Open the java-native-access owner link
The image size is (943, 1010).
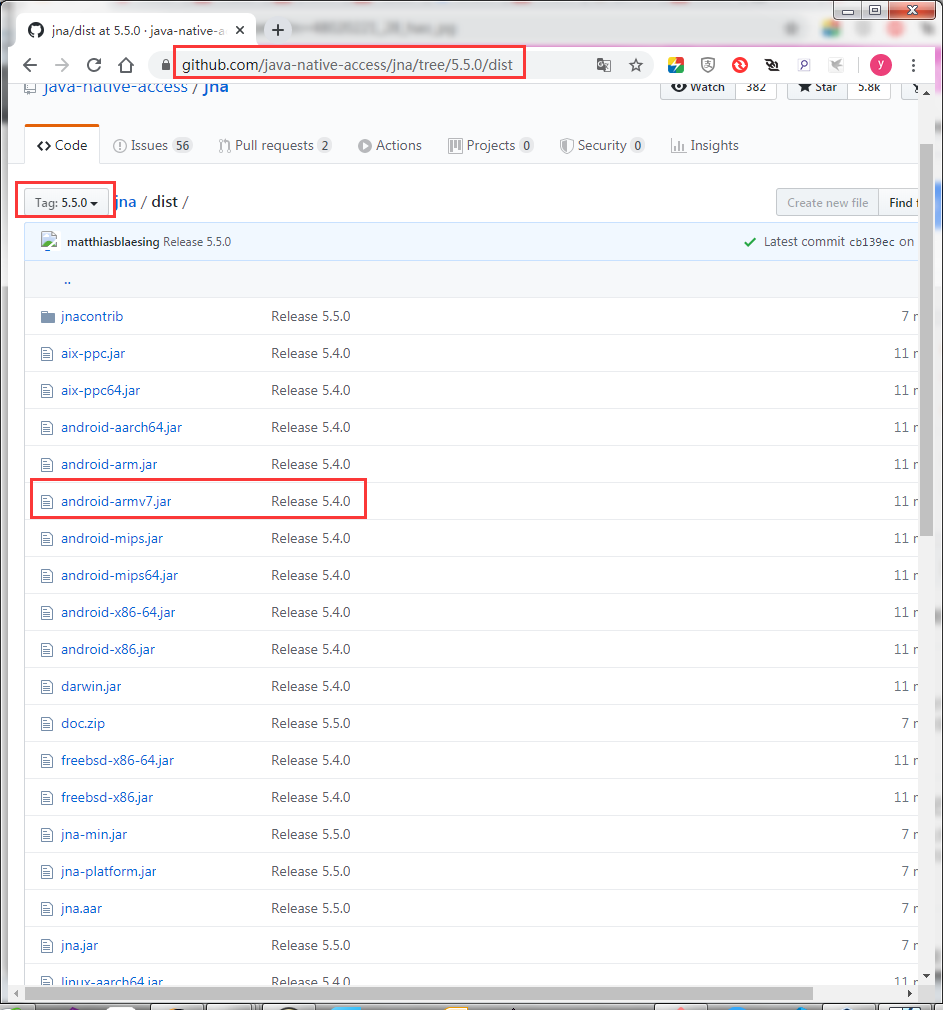[115, 88]
